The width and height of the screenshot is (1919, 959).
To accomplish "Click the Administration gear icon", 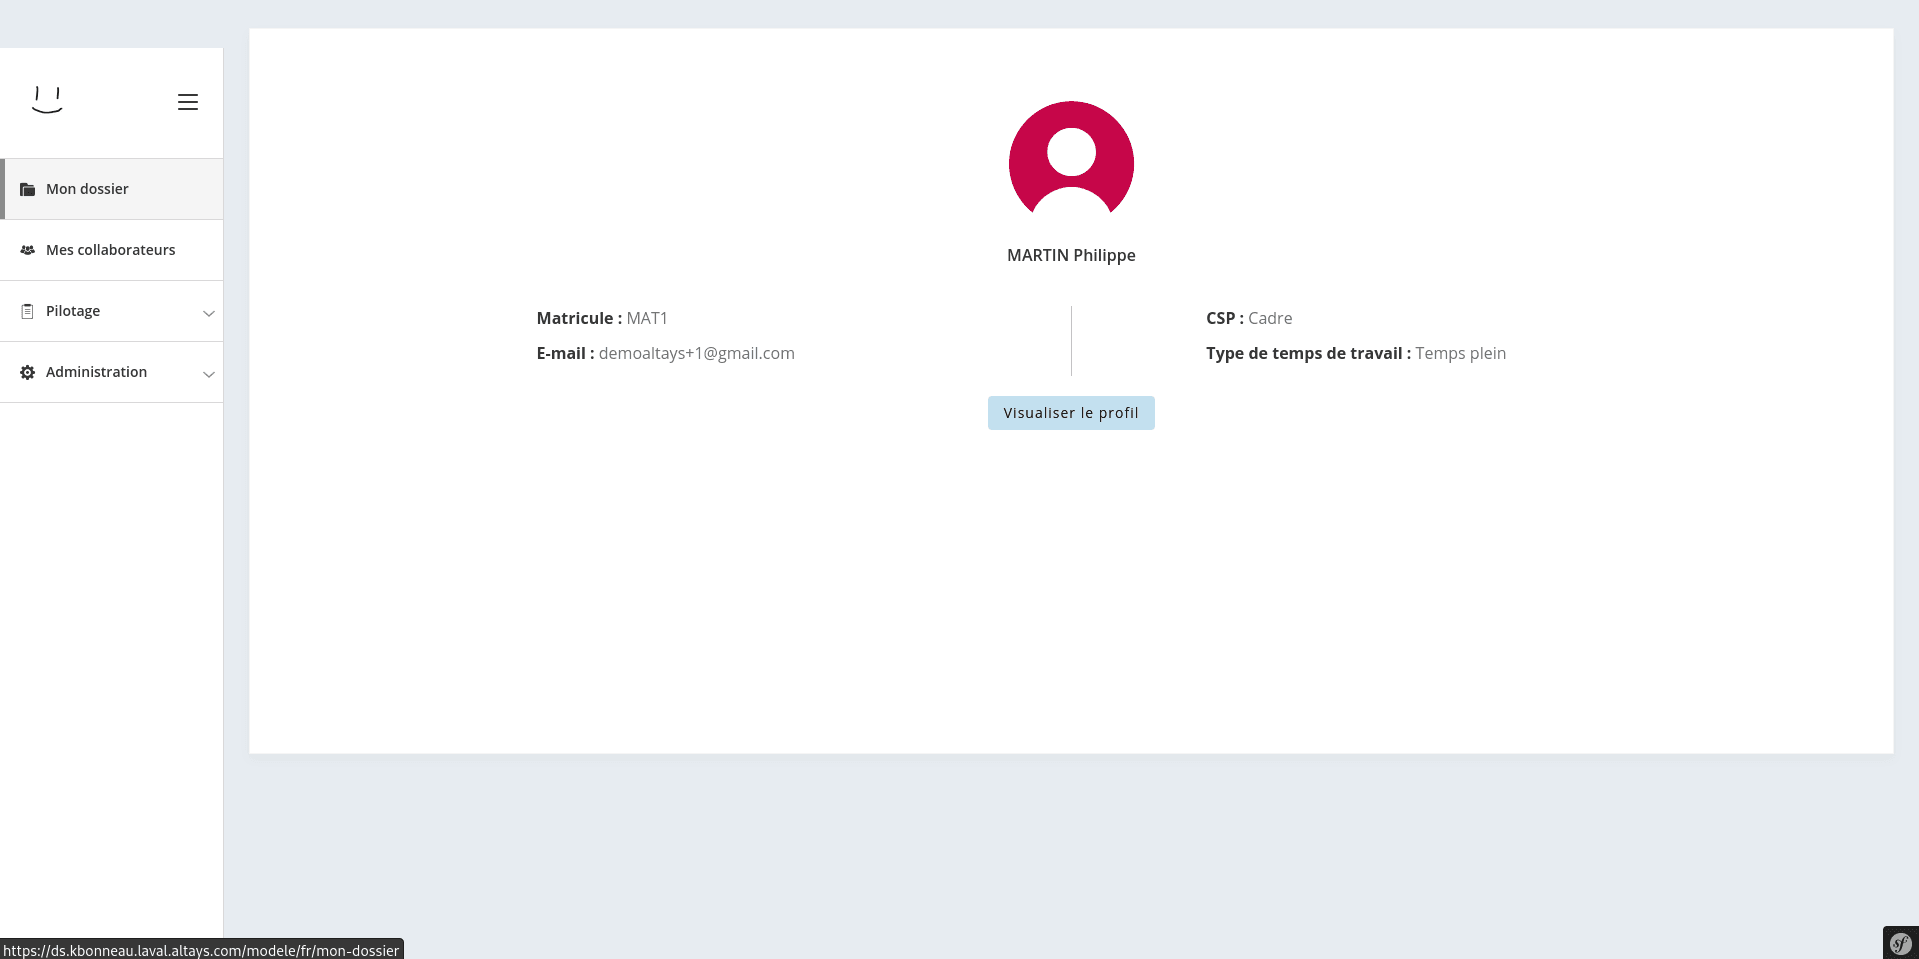I will (28, 372).
